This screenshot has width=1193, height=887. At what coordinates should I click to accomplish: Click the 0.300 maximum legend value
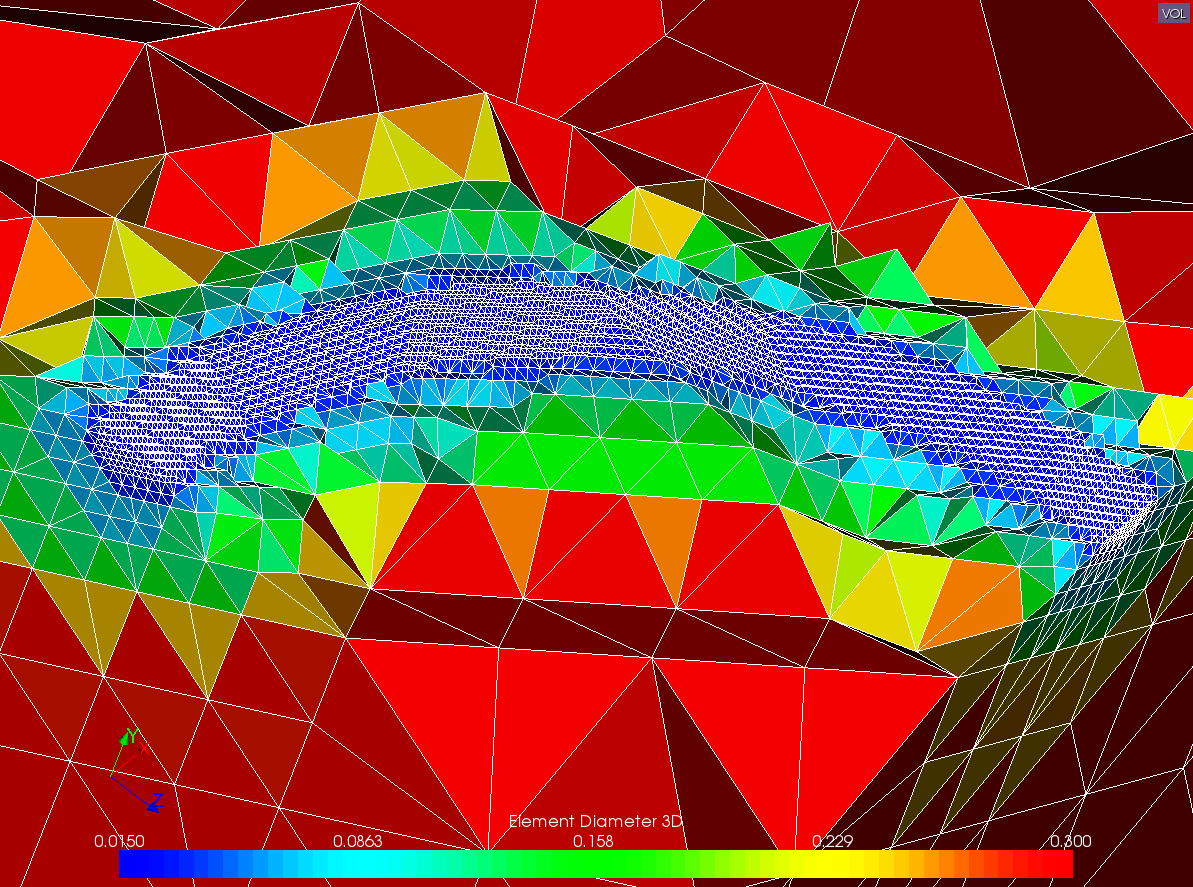pyautogui.click(x=1070, y=841)
